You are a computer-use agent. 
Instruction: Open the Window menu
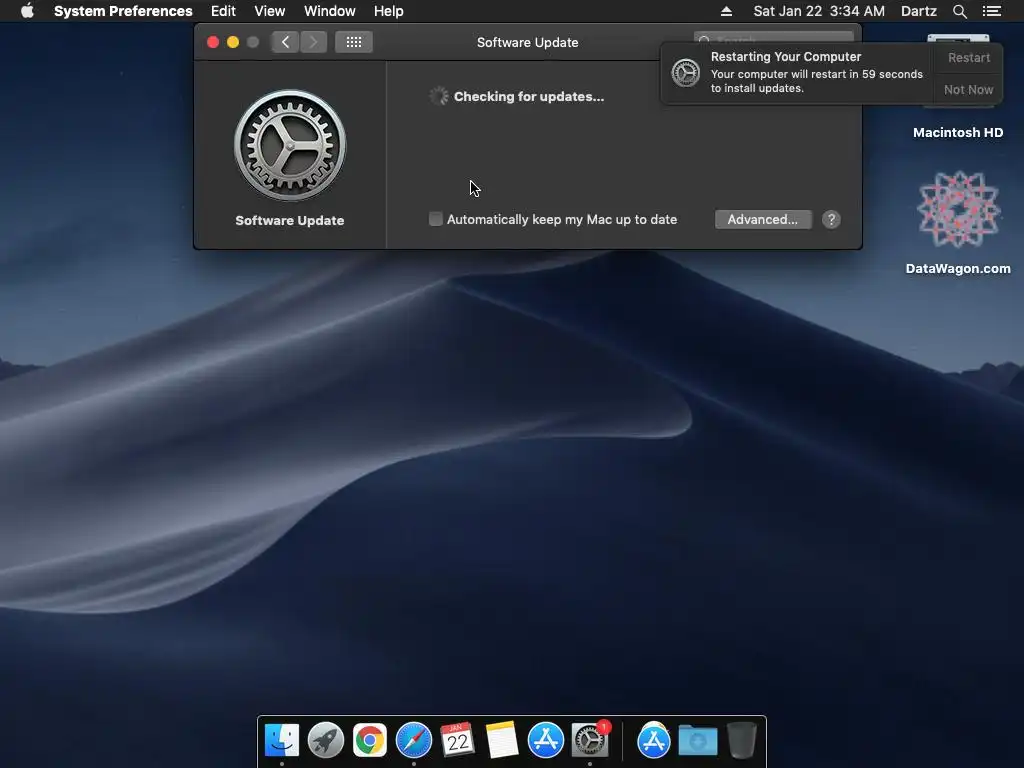(x=330, y=11)
